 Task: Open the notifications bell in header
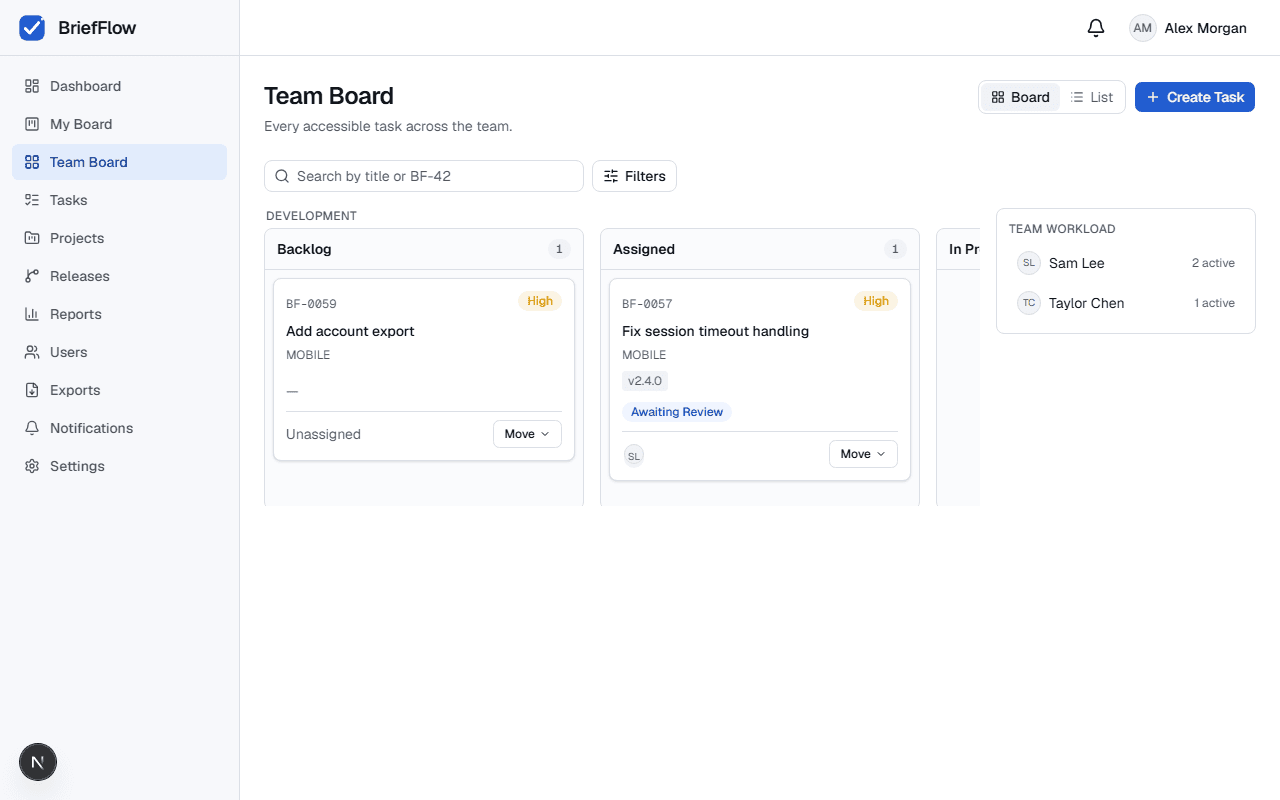click(1096, 28)
